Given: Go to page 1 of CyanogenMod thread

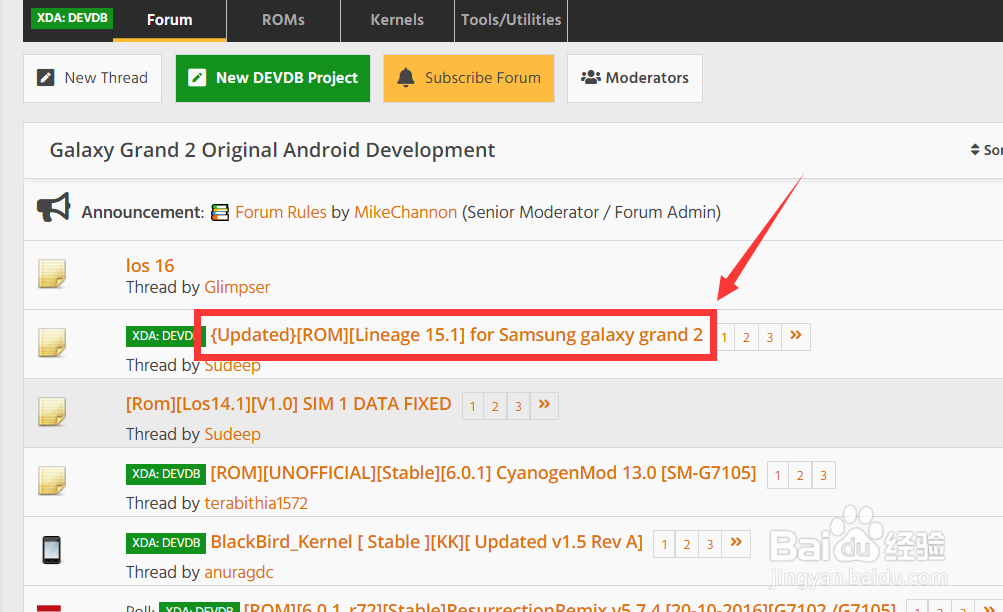Looking at the screenshot, I should [x=777, y=475].
